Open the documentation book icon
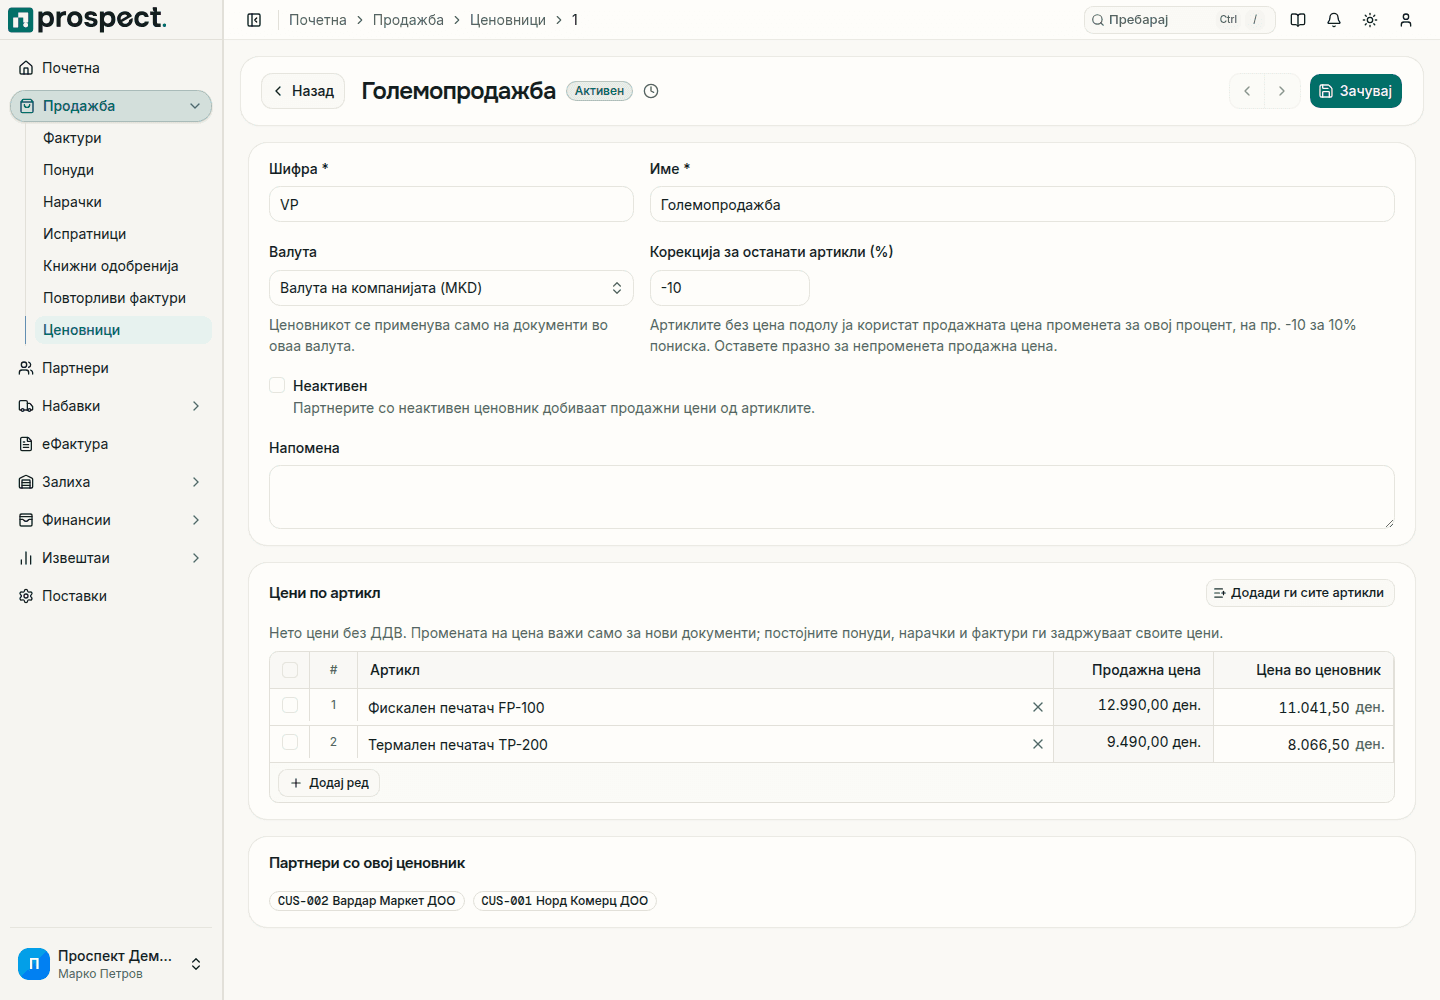 [1298, 20]
